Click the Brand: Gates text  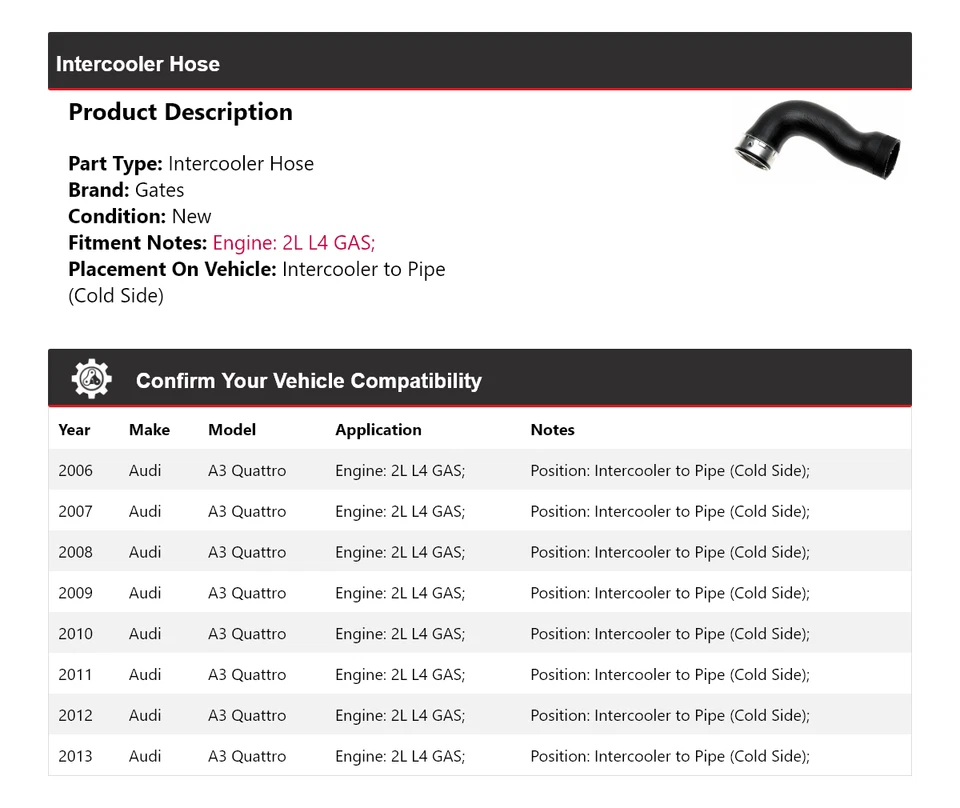coord(126,190)
